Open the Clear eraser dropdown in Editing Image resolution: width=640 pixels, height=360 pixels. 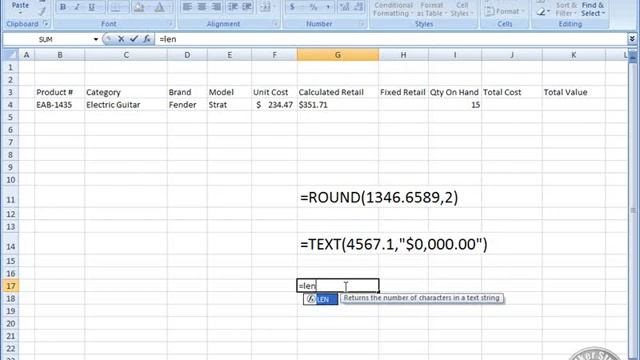pyautogui.click(x=543, y=12)
